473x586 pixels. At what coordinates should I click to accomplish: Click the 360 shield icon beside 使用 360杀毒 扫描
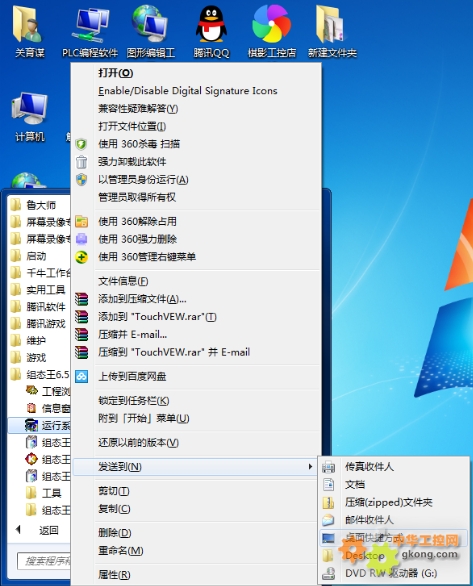[x=81, y=144]
